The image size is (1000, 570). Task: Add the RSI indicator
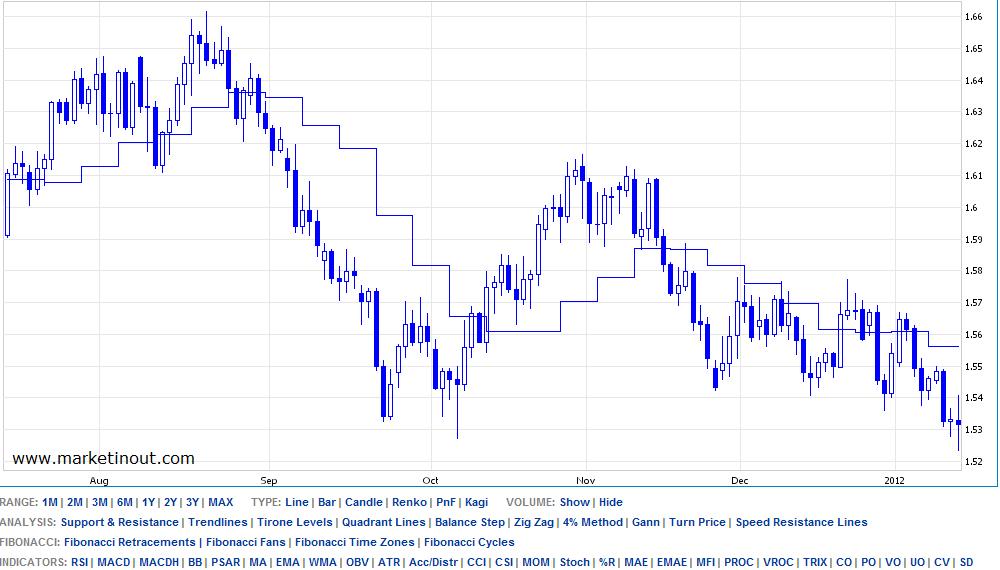[80, 562]
